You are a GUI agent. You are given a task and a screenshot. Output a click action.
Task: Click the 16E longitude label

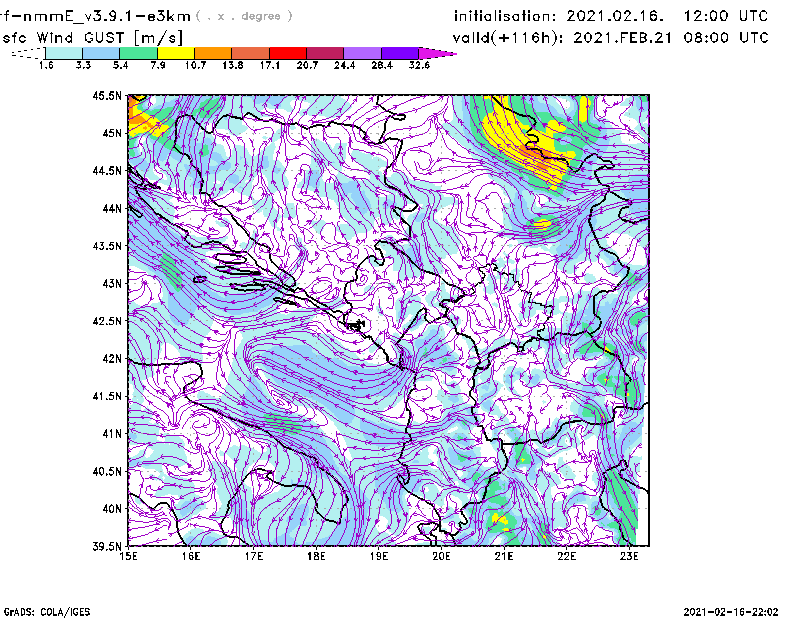tap(191, 556)
